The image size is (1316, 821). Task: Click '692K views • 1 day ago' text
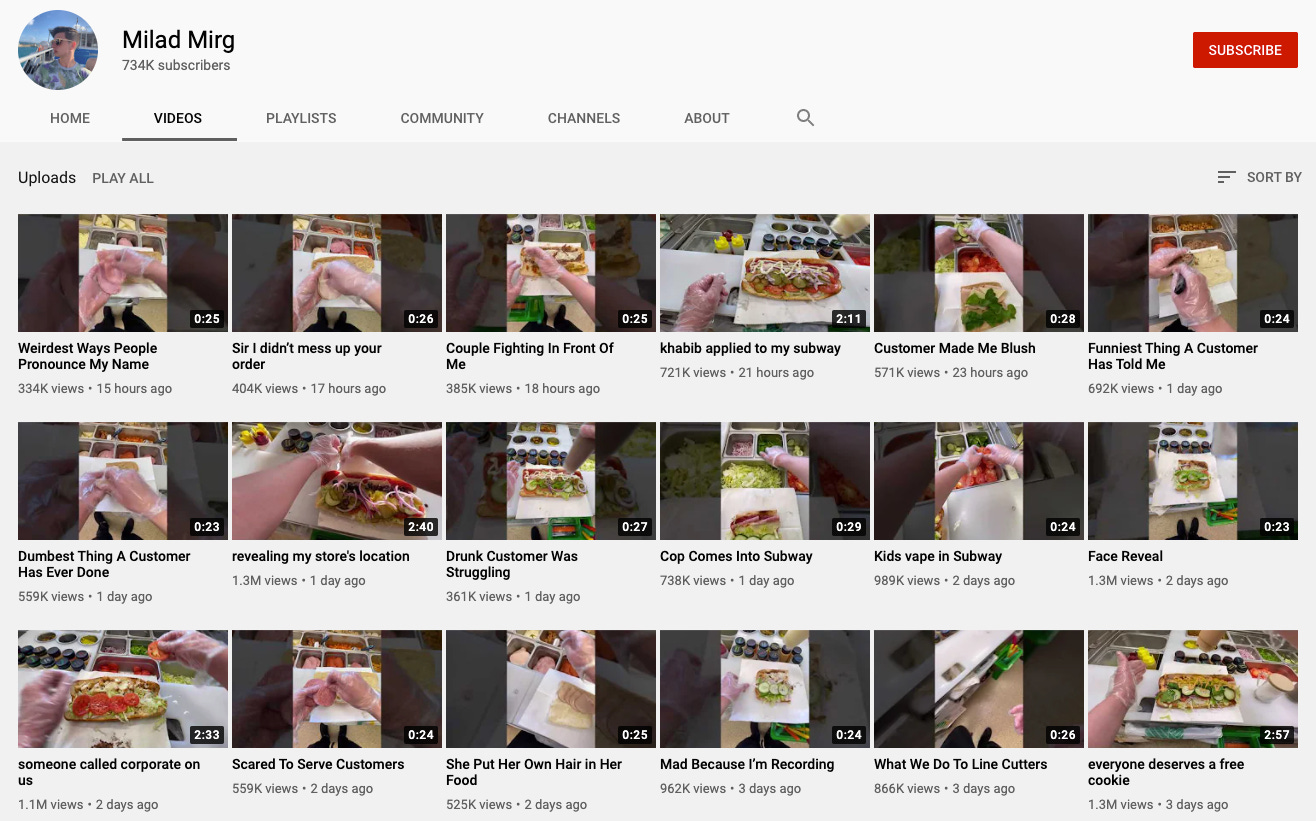coord(1155,388)
